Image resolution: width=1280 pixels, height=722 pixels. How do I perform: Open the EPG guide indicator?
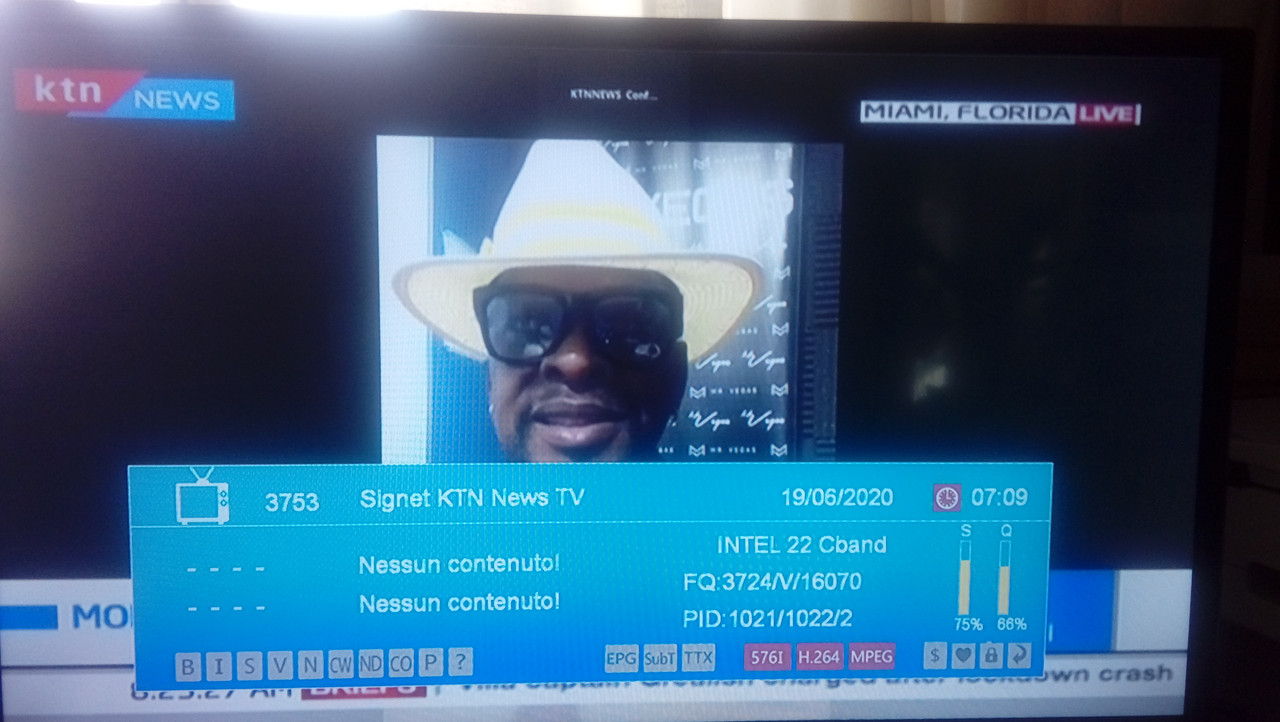(621, 658)
